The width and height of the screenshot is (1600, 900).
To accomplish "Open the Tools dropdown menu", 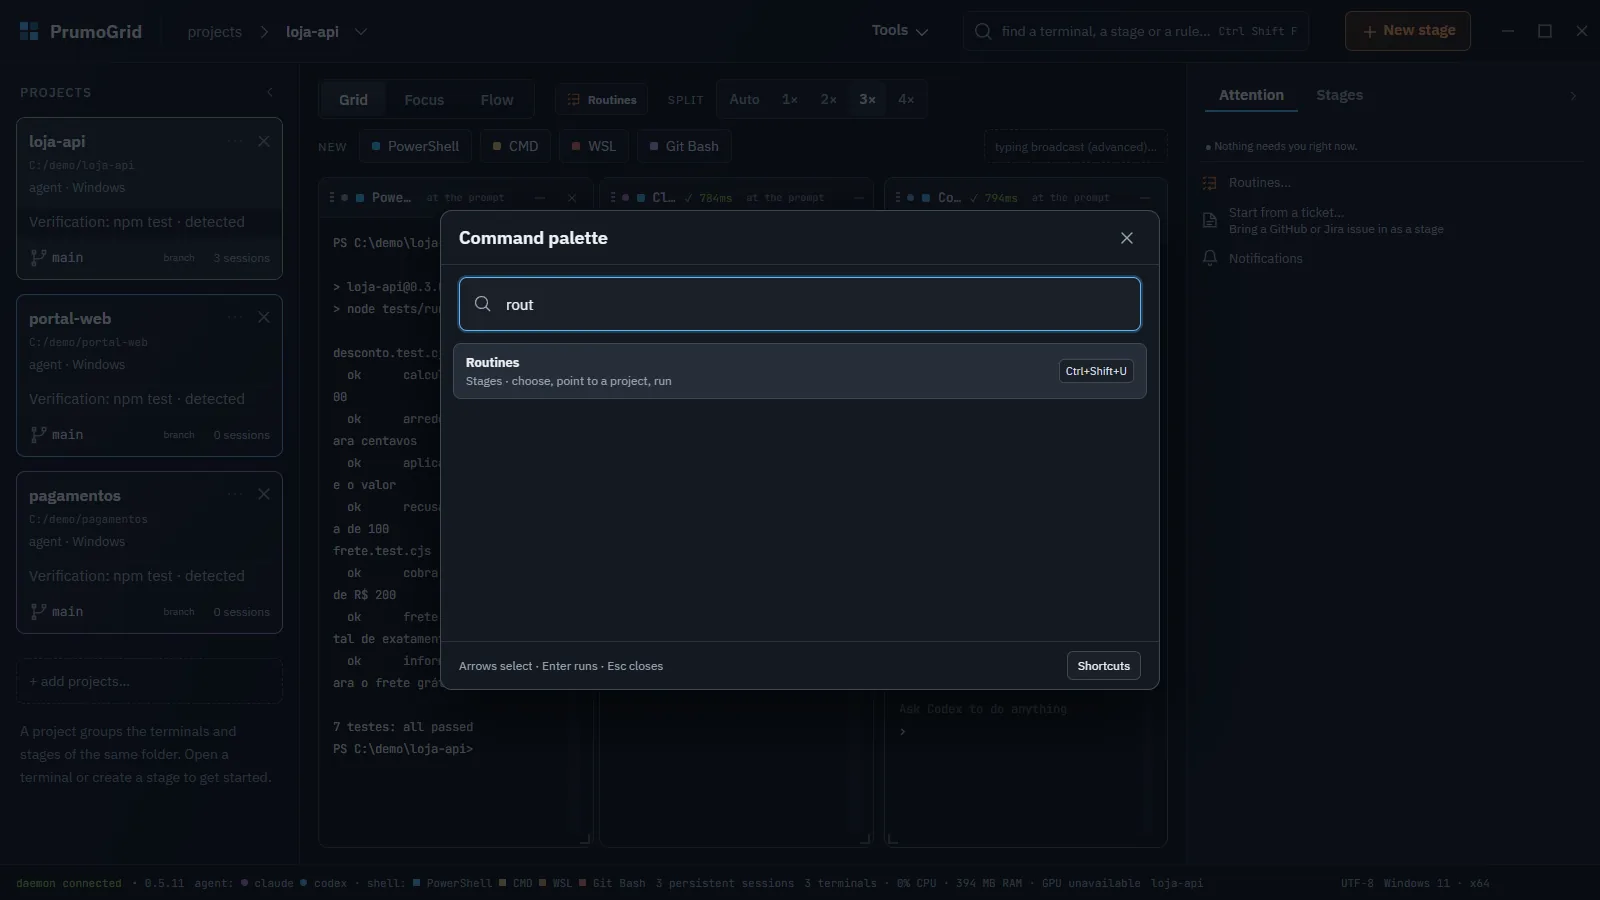I will point(900,31).
